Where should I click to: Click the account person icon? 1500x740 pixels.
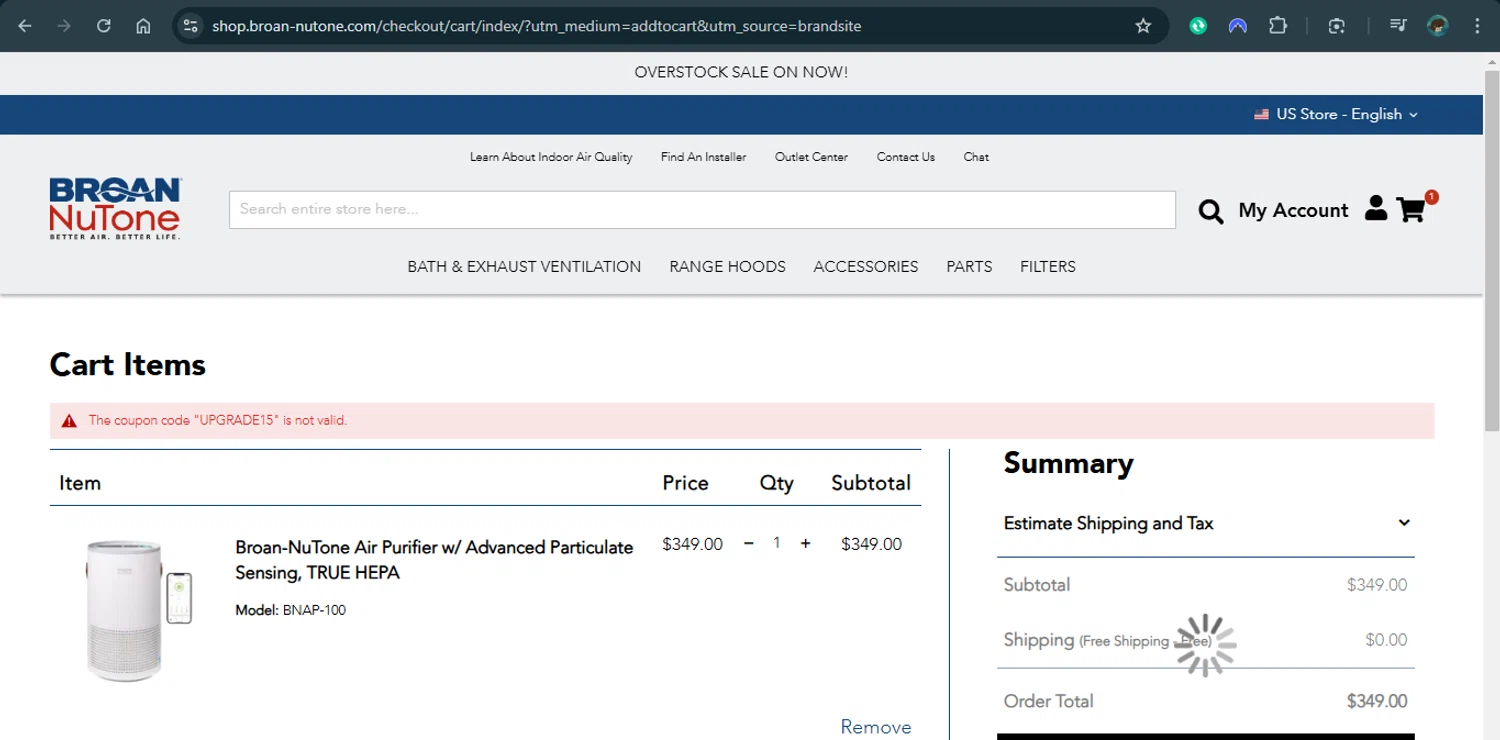point(1376,208)
